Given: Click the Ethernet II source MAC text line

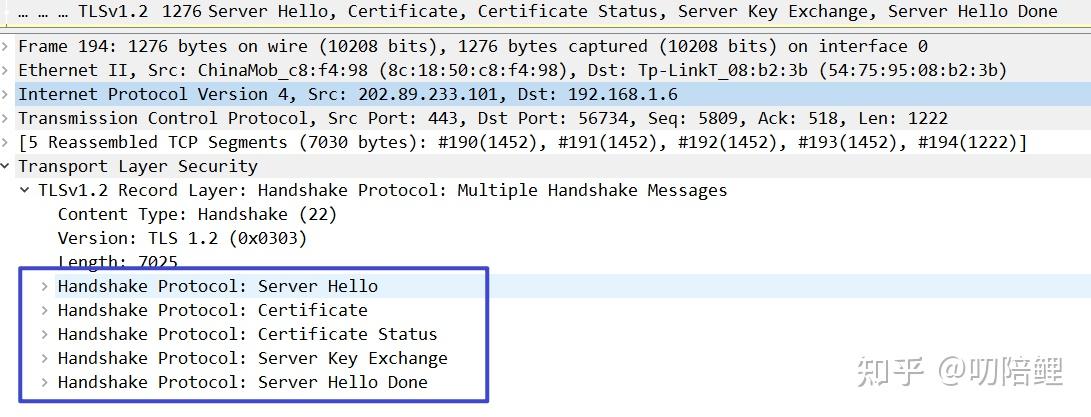Looking at the screenshot, I should (512, 71).
